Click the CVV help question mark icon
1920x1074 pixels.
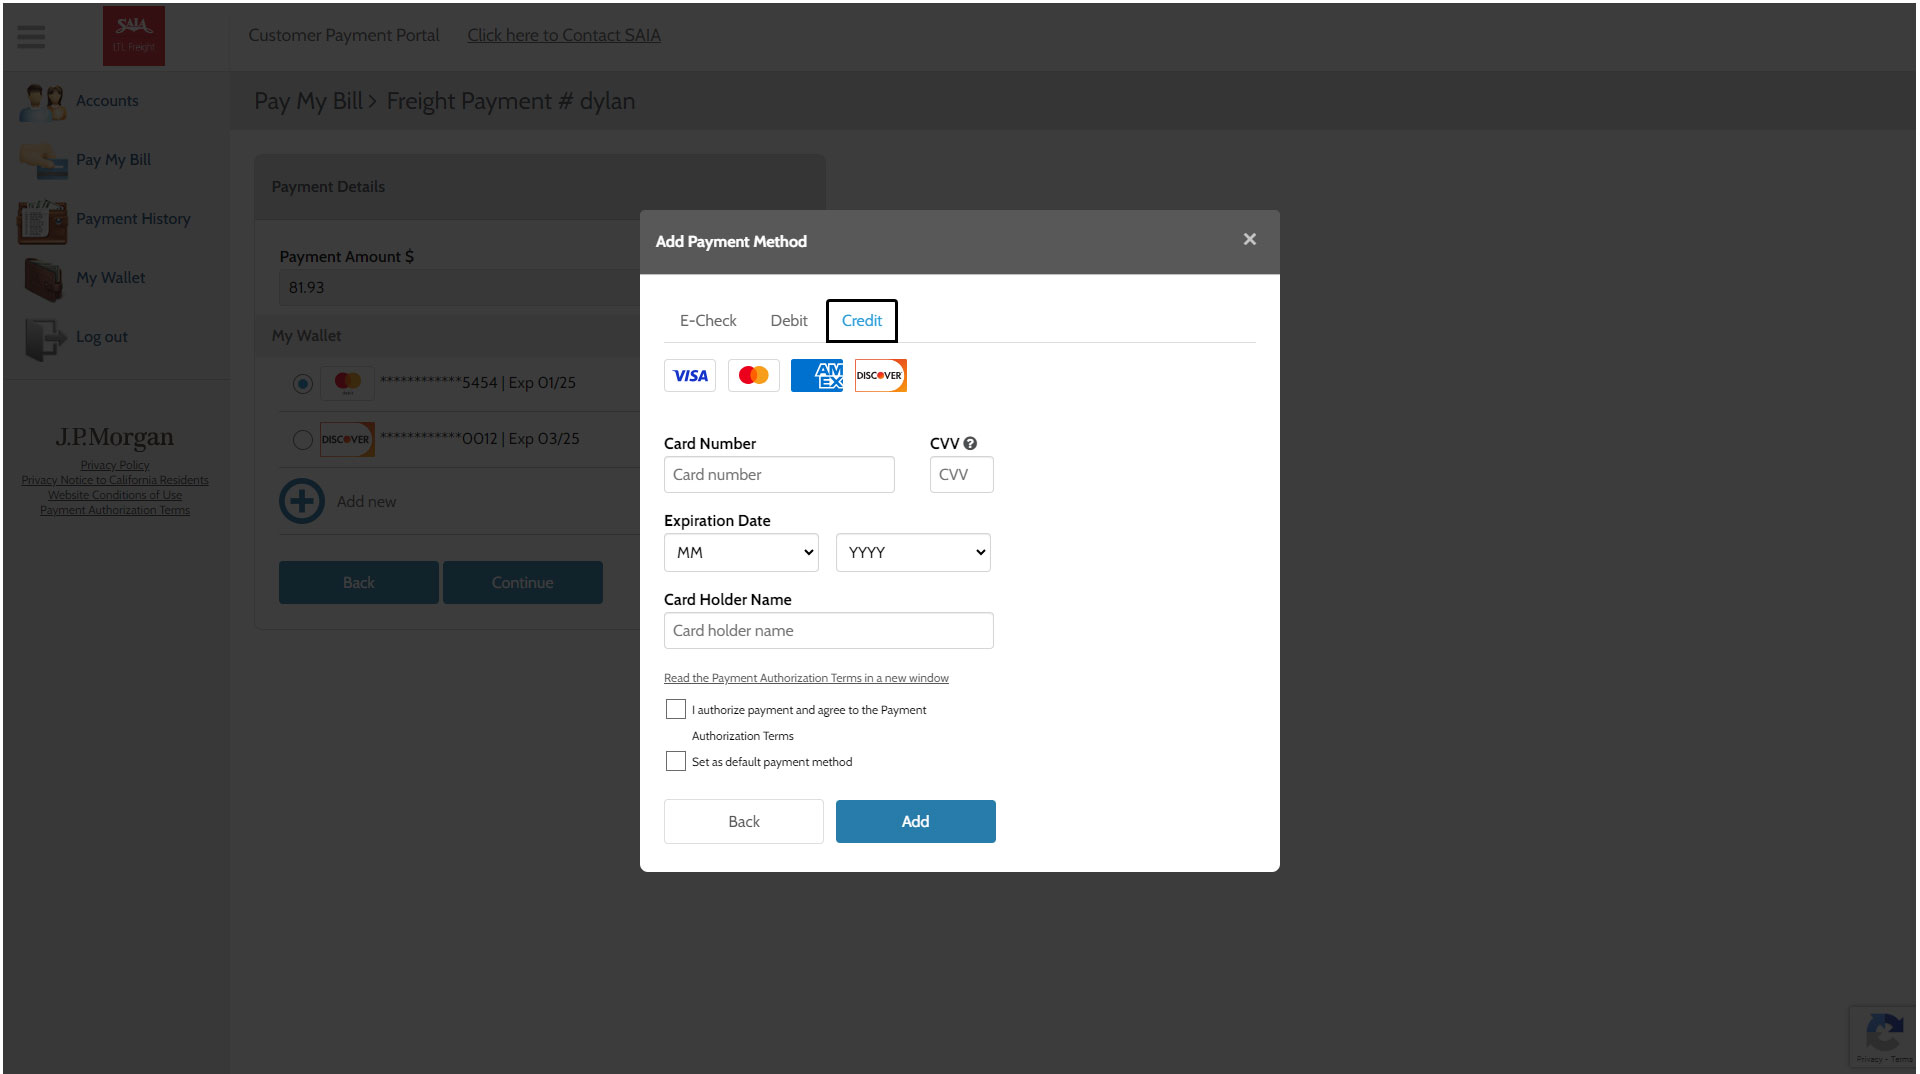click(970, 444)
